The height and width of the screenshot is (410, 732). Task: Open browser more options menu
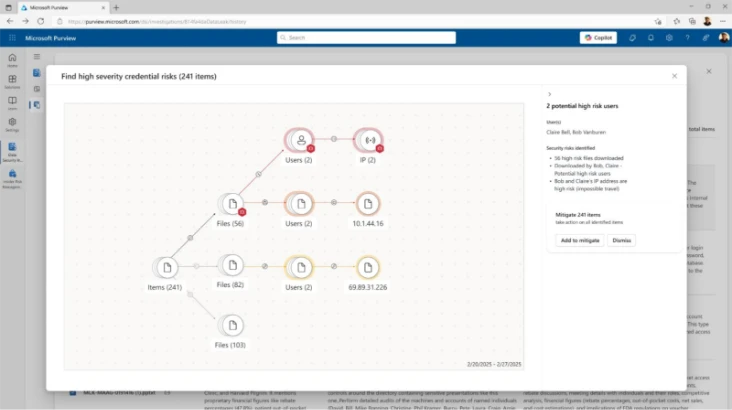(723, 21)
